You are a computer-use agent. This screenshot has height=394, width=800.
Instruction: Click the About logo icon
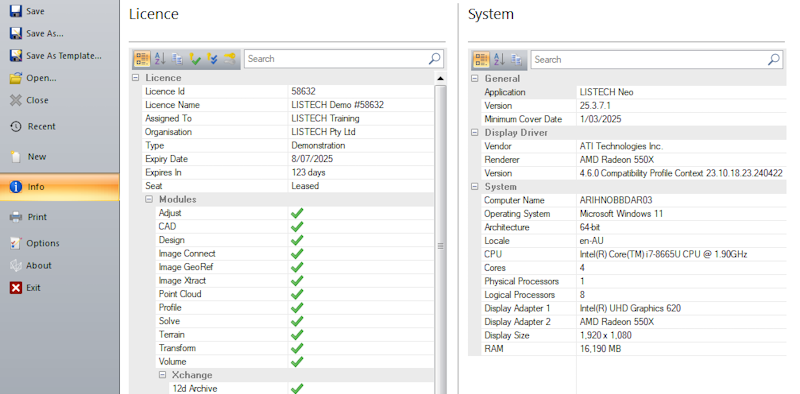pyautogui.click(x=16, y=265)
